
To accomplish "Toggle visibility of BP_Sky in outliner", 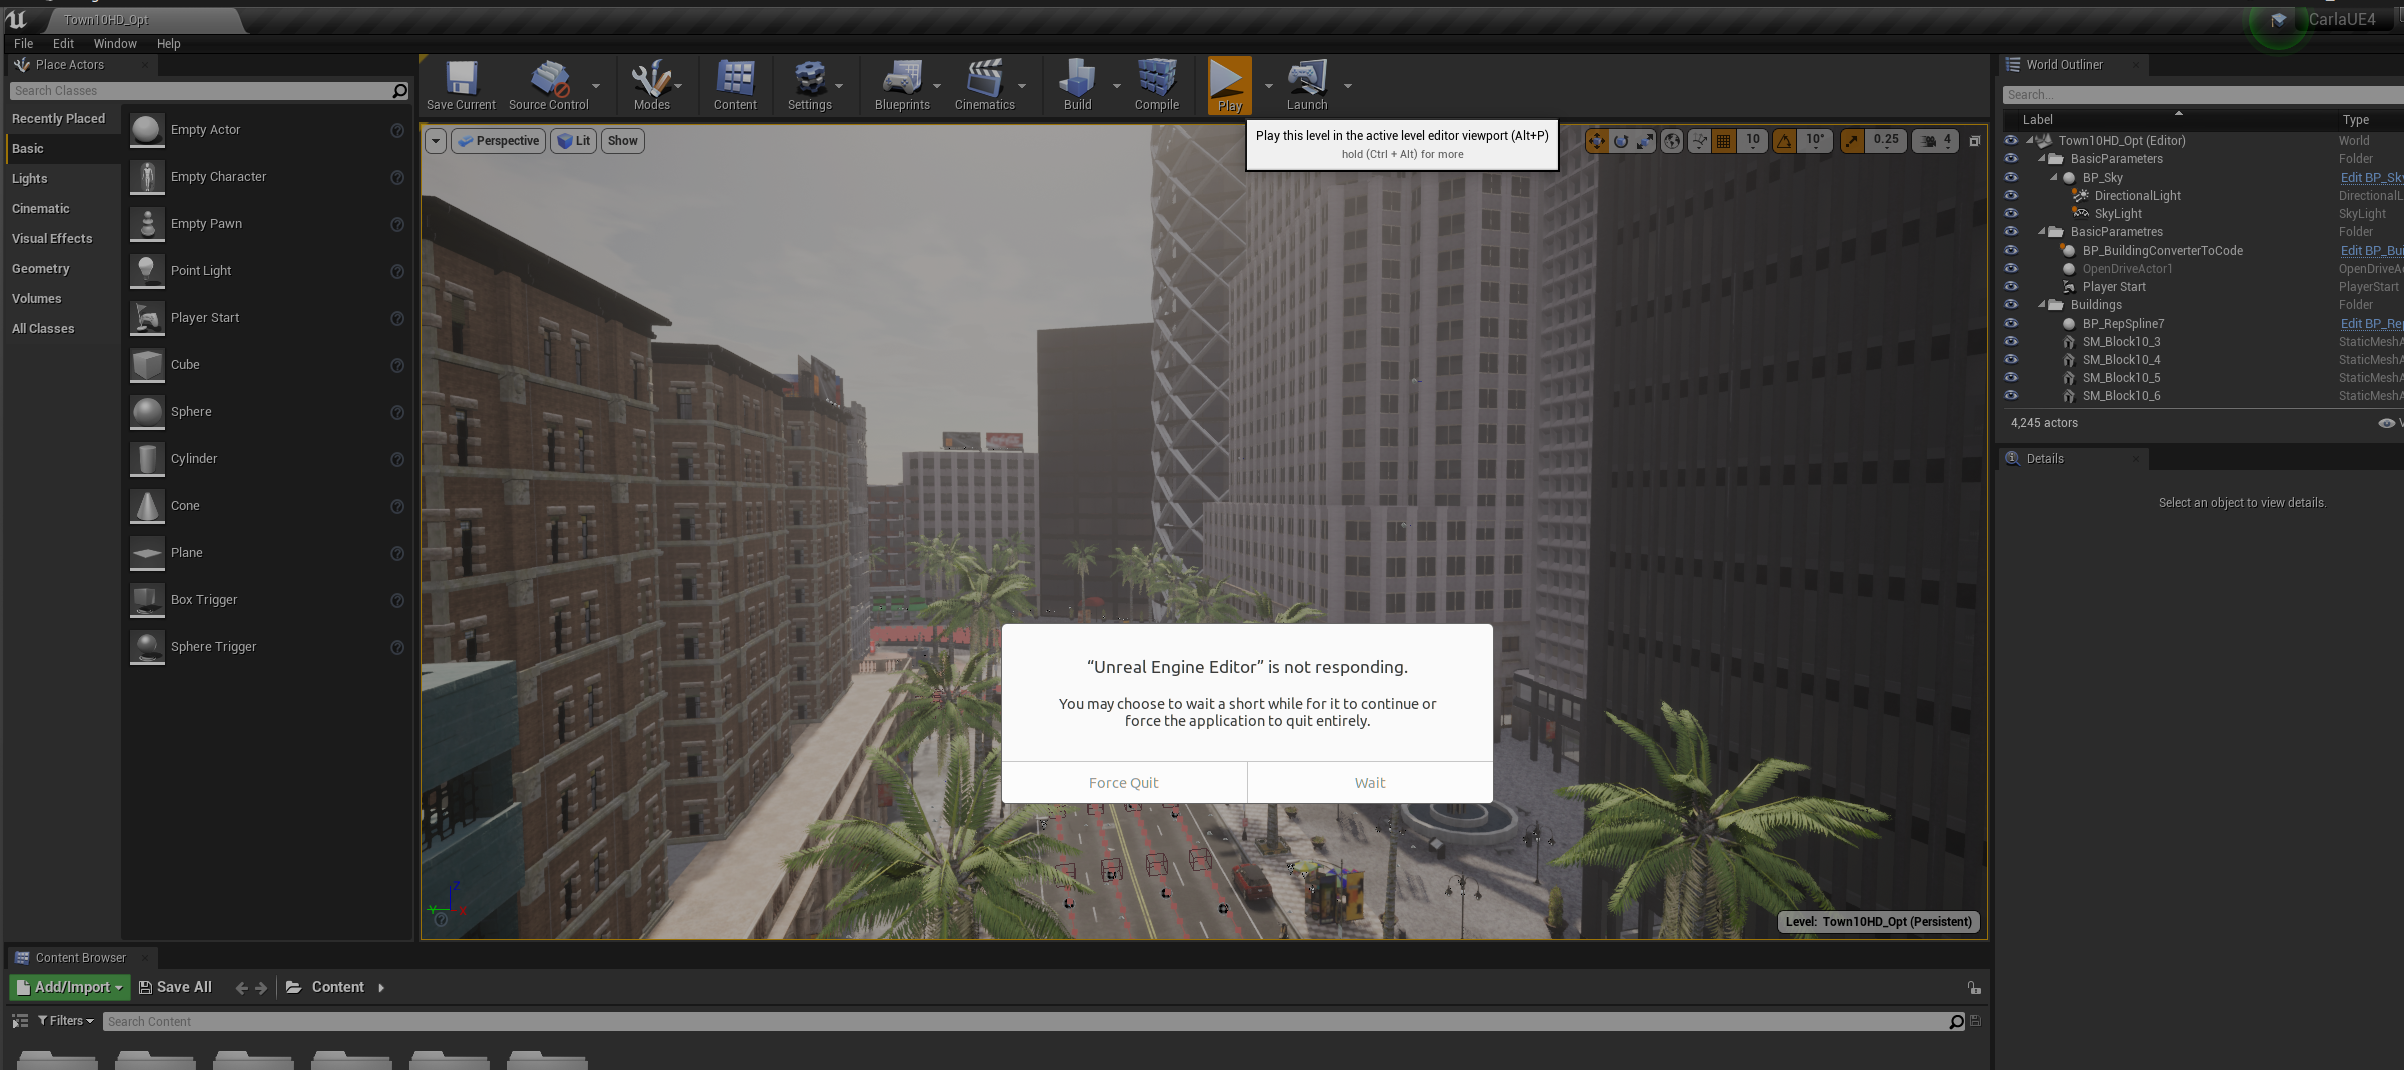I will pos(2011,177).
